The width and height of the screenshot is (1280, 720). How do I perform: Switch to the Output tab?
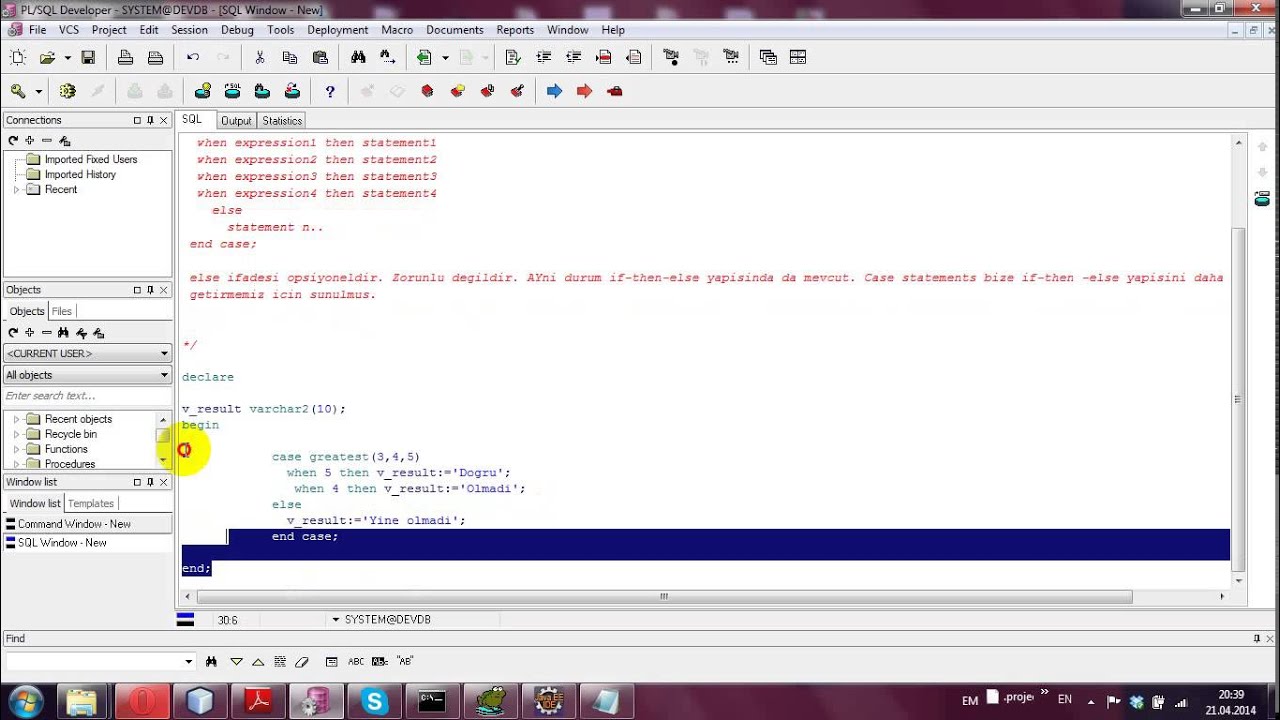[x=236, y=121]
